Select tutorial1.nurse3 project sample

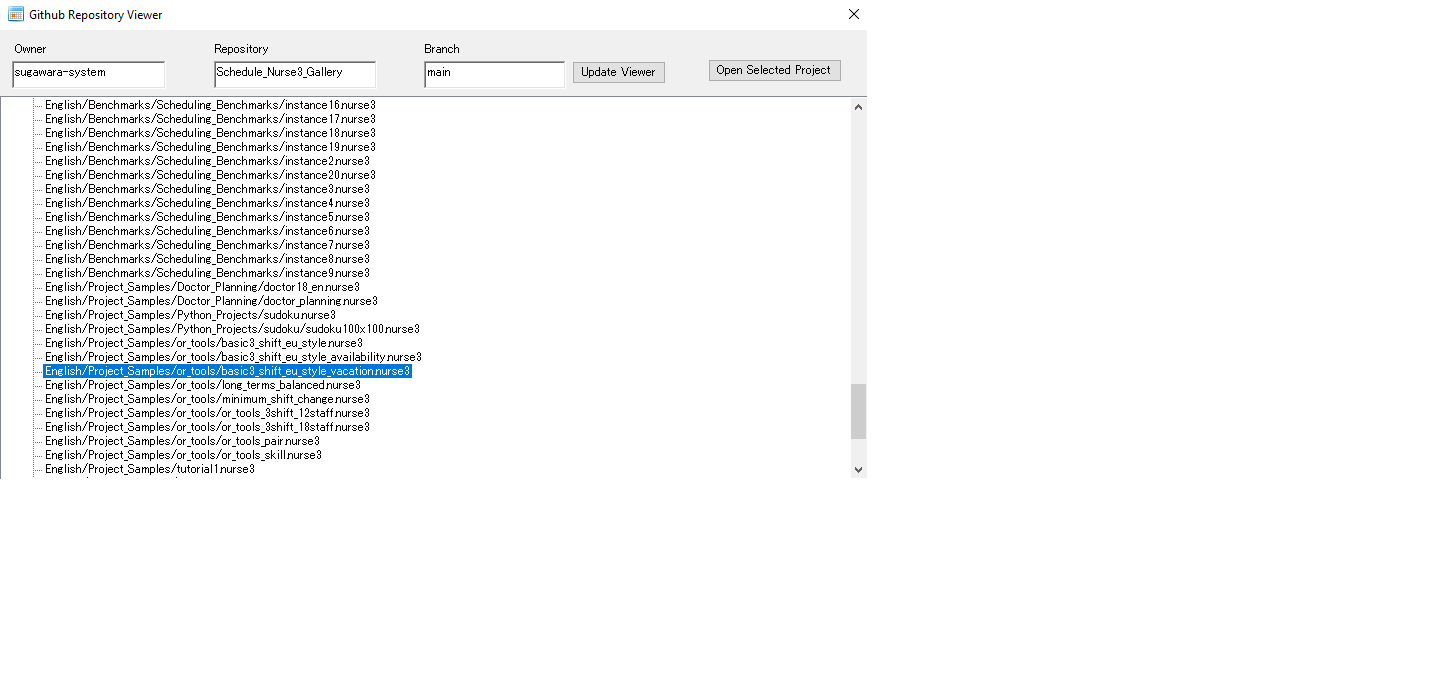point(150,469)
